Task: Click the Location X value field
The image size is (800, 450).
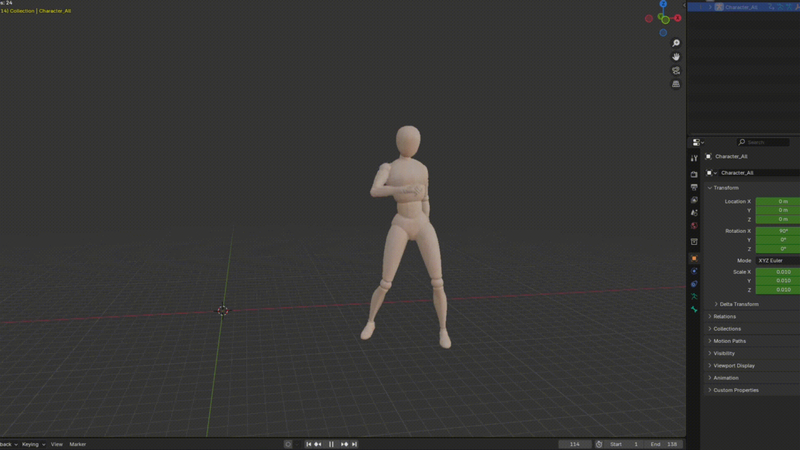Action: point(777,201)
